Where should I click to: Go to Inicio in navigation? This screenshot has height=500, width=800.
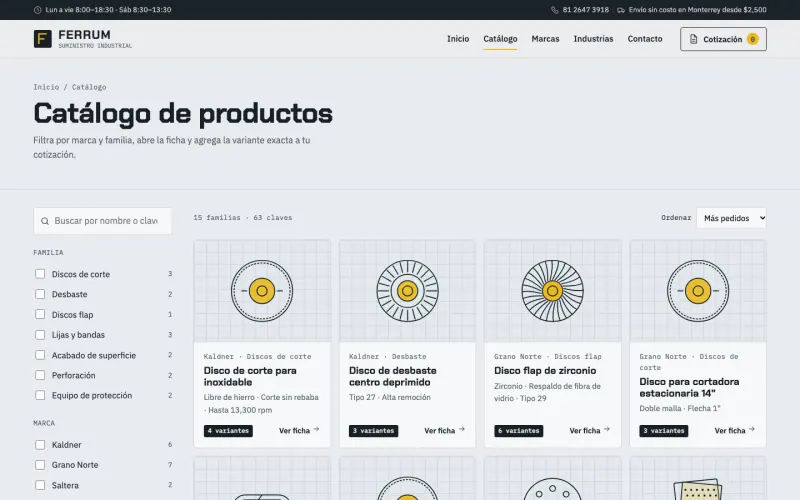(458, 39)
